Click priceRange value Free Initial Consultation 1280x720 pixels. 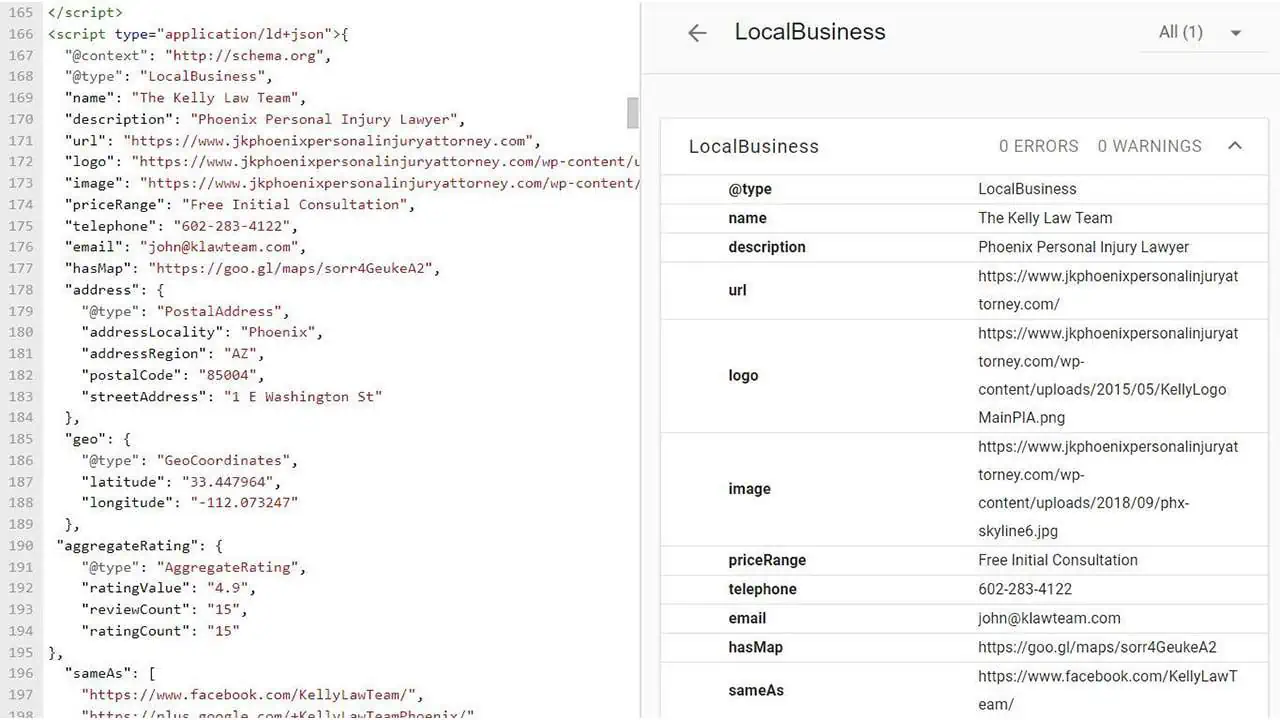[1058, 560]
